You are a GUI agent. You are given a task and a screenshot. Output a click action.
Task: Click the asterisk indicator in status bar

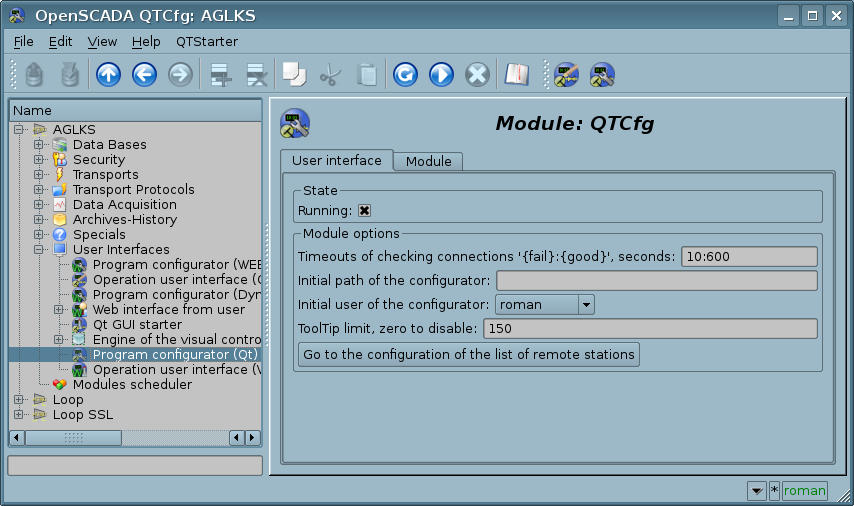pos(774,490)
